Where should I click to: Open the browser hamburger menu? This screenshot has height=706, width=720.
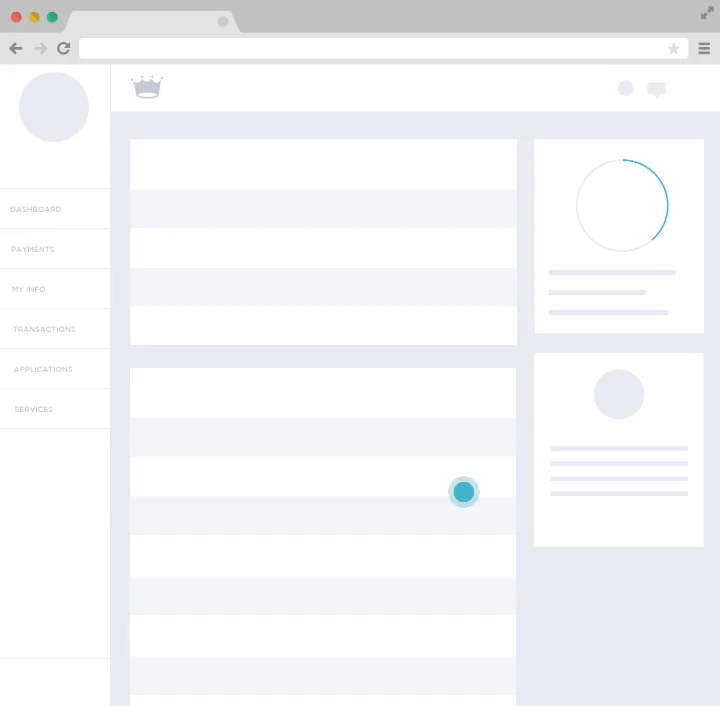pos(704,48)
